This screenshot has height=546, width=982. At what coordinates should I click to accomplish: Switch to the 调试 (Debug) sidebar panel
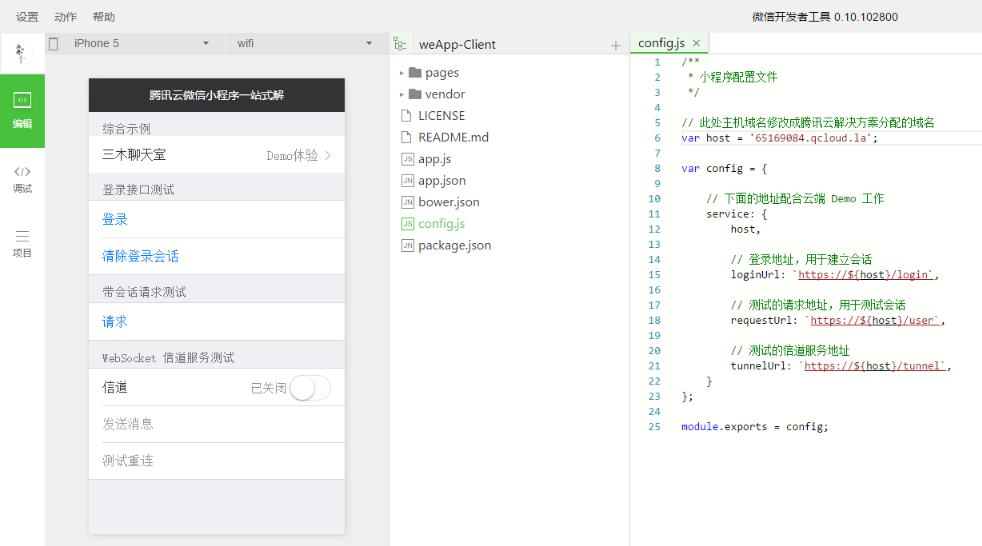point(22,178)
